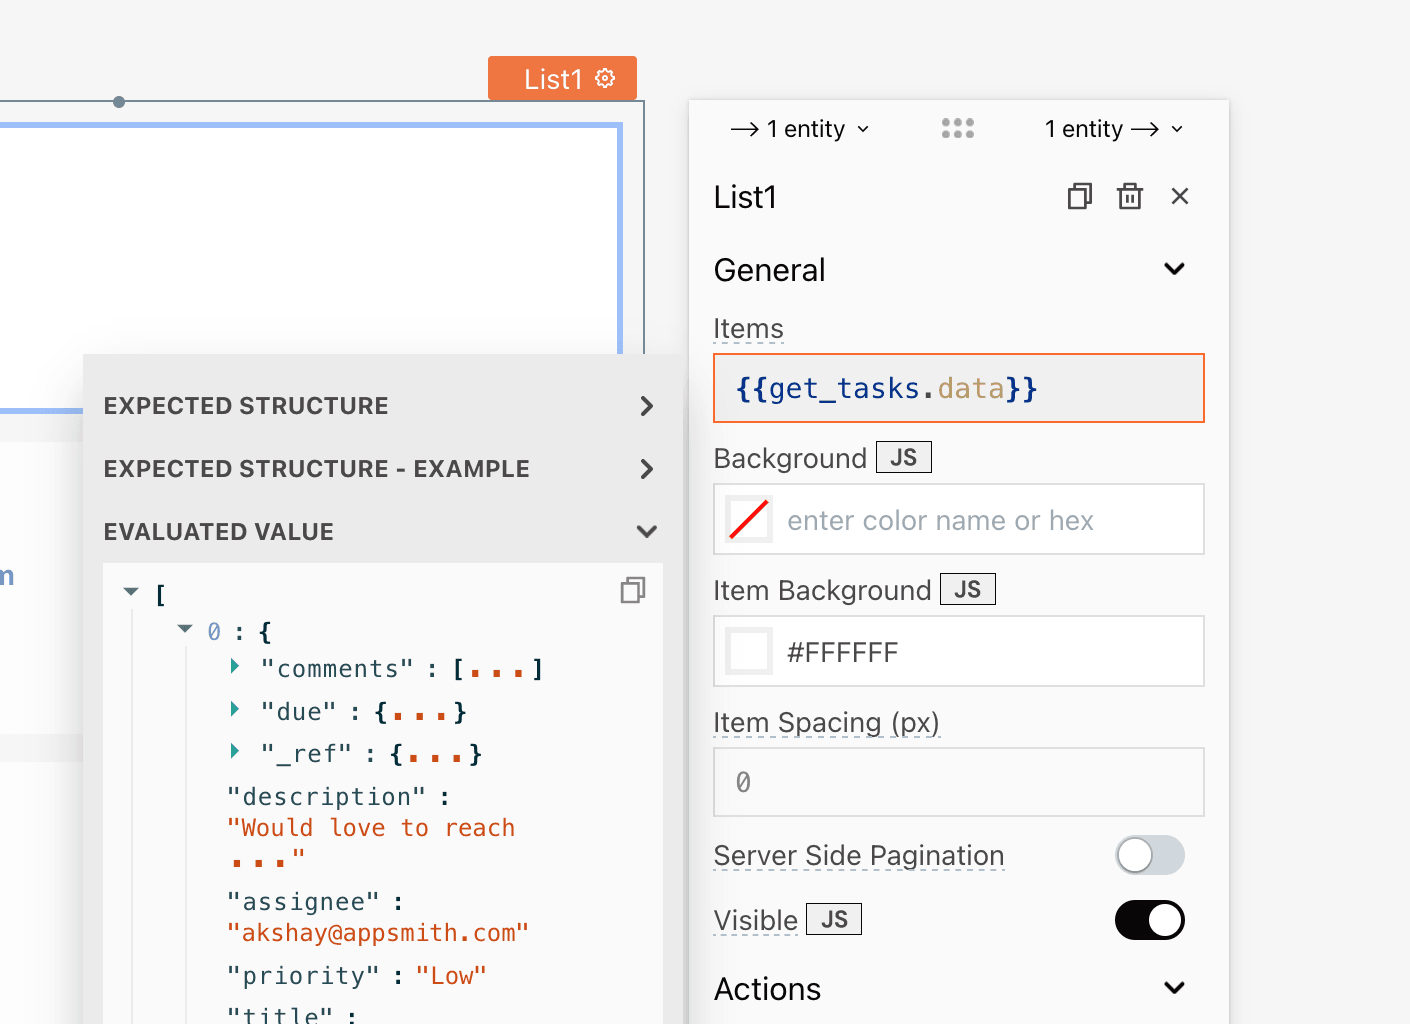Click the Item Background white color swatch
This screenshot has width=1410, height=1024.
pyautogui.click(x=749, y=652)
